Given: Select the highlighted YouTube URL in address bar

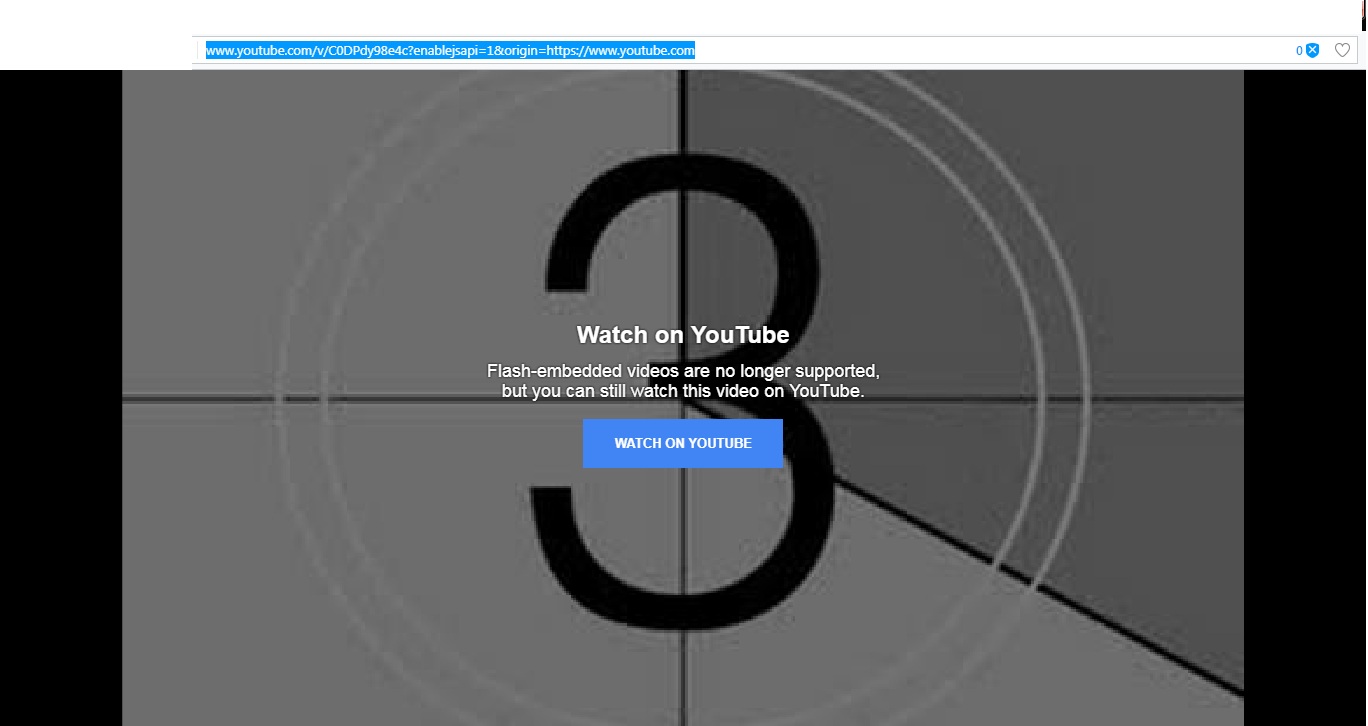Looking at the screenshot, I should tap(450, 50).
